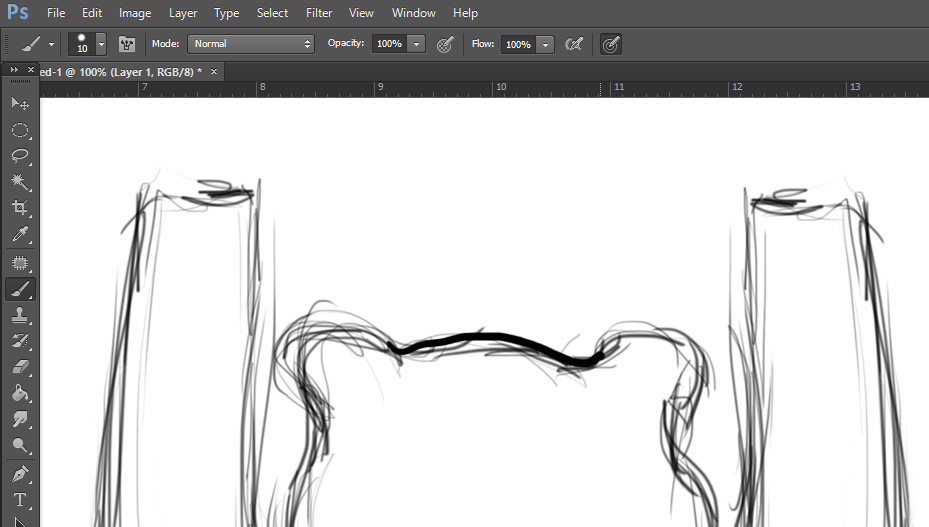Open the Layer menu
929x527 pixels.
(182, 13)
